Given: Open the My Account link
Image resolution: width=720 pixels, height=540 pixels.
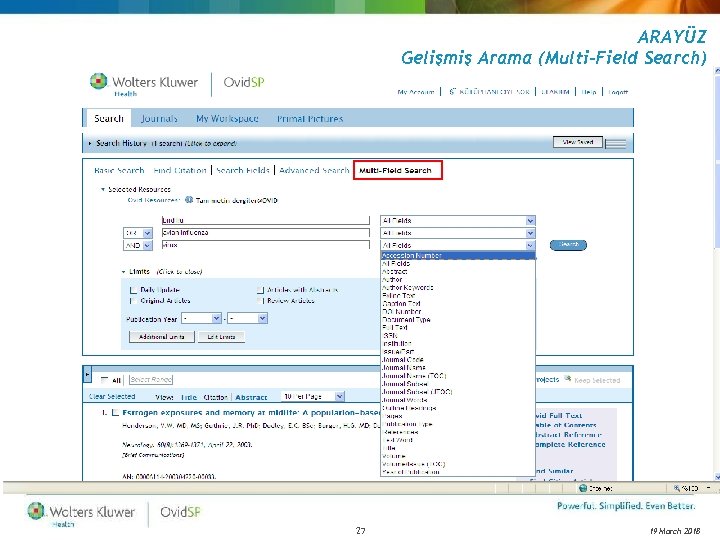Looking at the screenshot, I should 416,92.
